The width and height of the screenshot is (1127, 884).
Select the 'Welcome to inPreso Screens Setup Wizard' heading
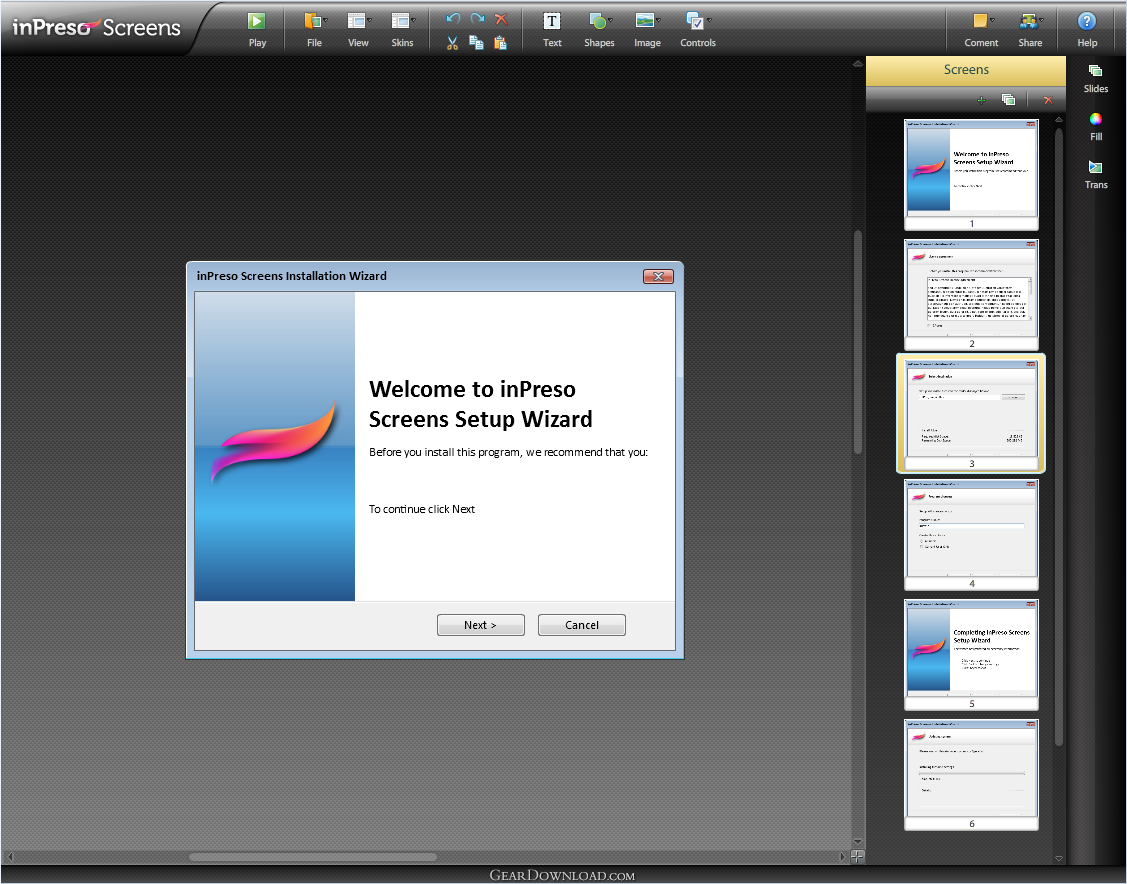tap(480, 404)
